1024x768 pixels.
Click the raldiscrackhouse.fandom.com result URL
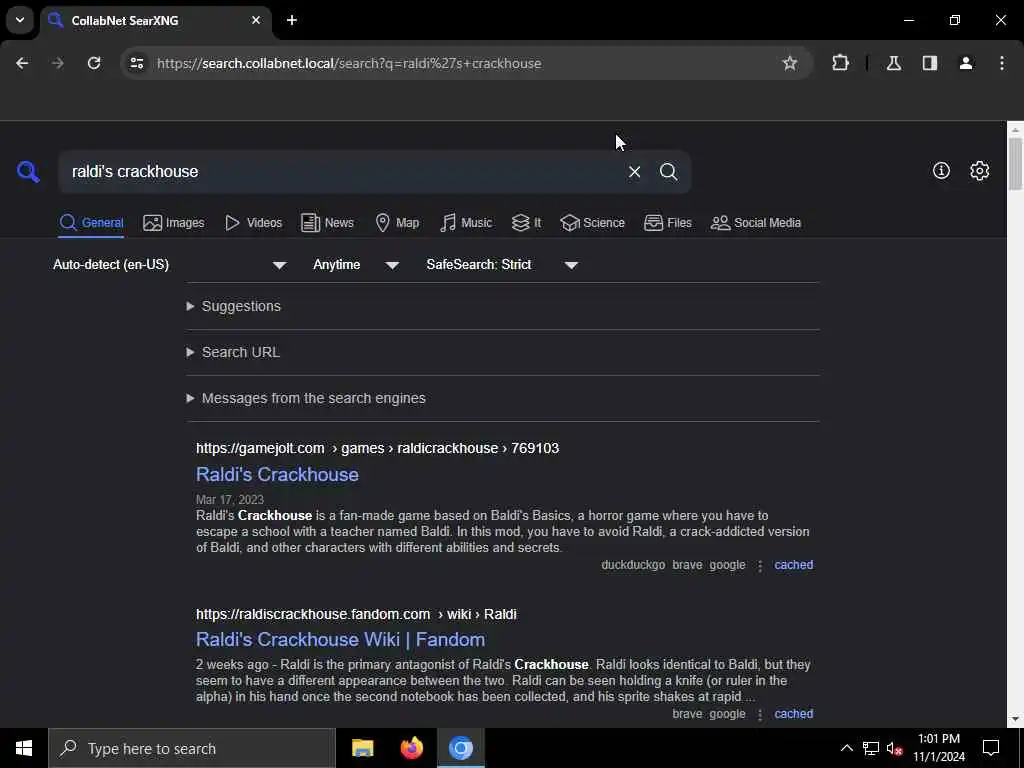tap(357, 615)
